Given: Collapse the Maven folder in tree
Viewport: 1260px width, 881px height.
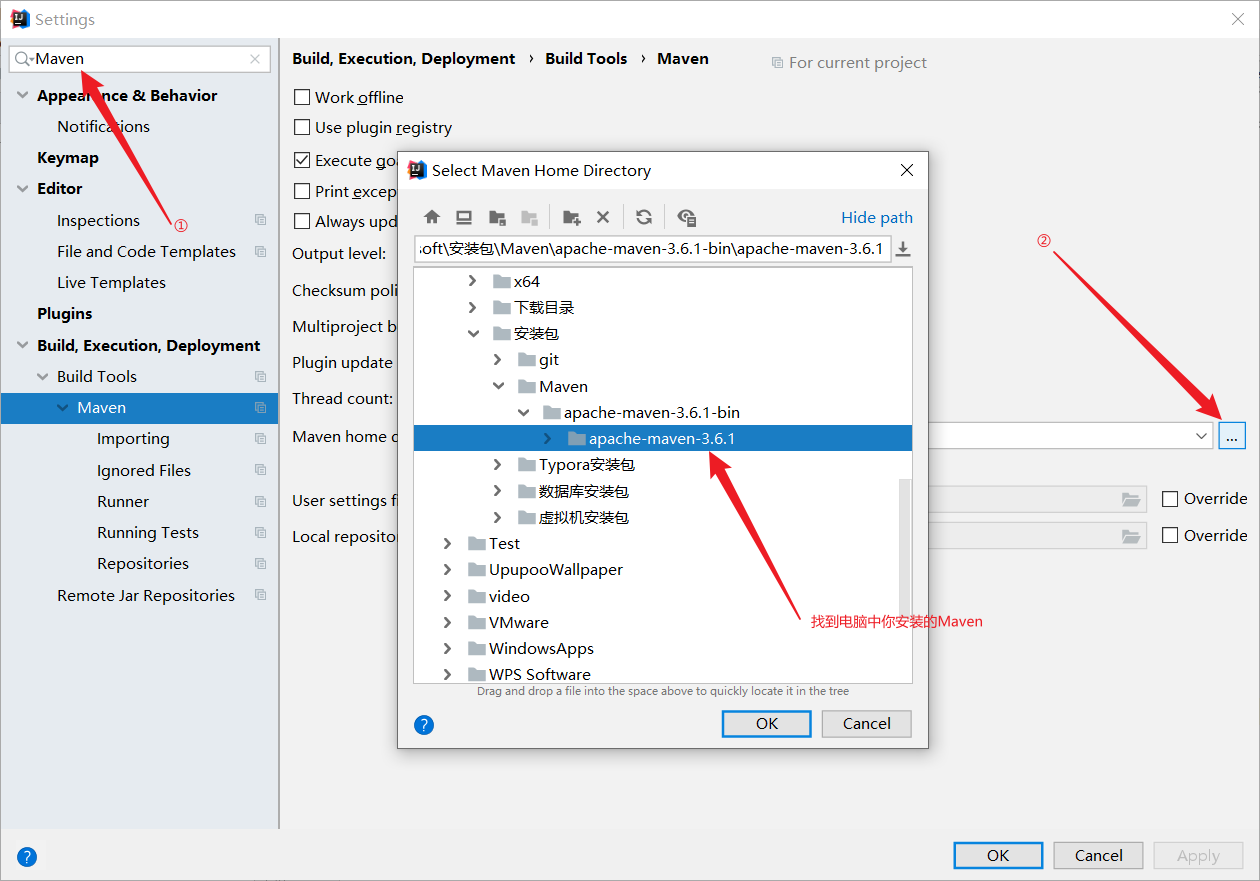Looking at the screenshot, I should click(x=498, y=386).
